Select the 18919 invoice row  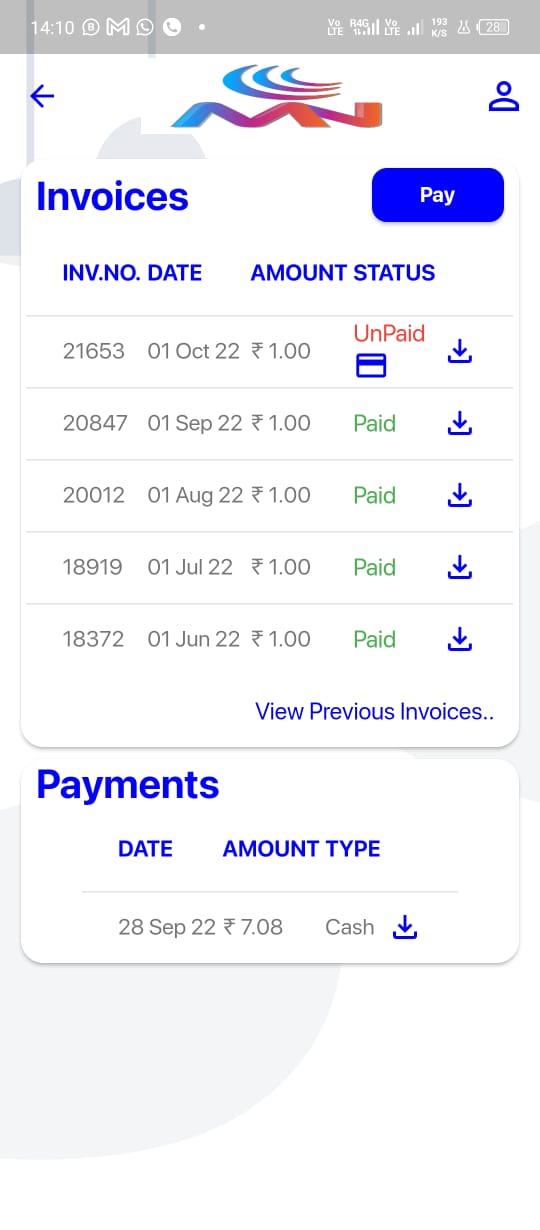click(270, 567)
